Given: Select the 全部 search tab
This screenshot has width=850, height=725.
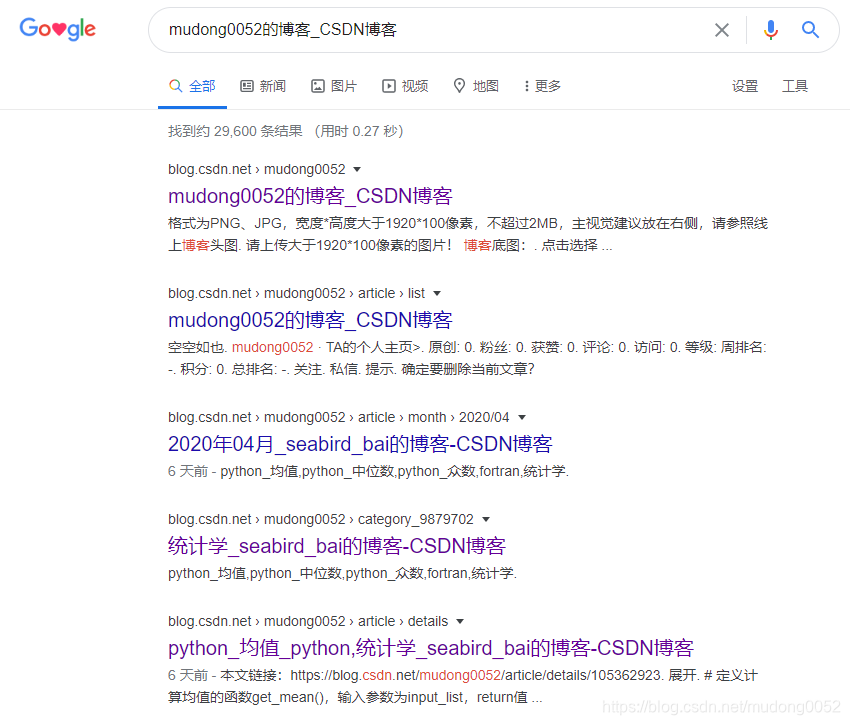Looking at the screenshot, I should [x=192, y=86].
